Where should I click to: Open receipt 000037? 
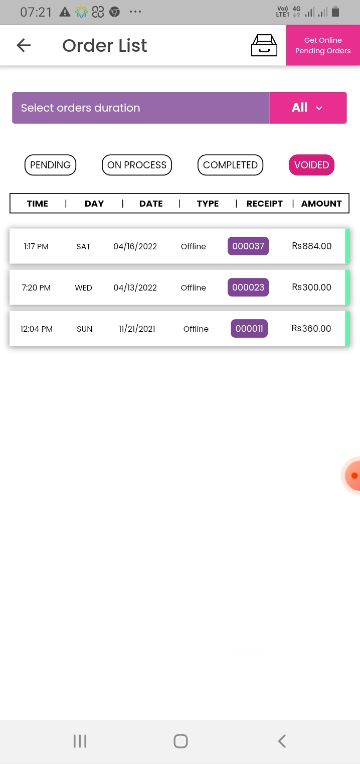point(248,246)
